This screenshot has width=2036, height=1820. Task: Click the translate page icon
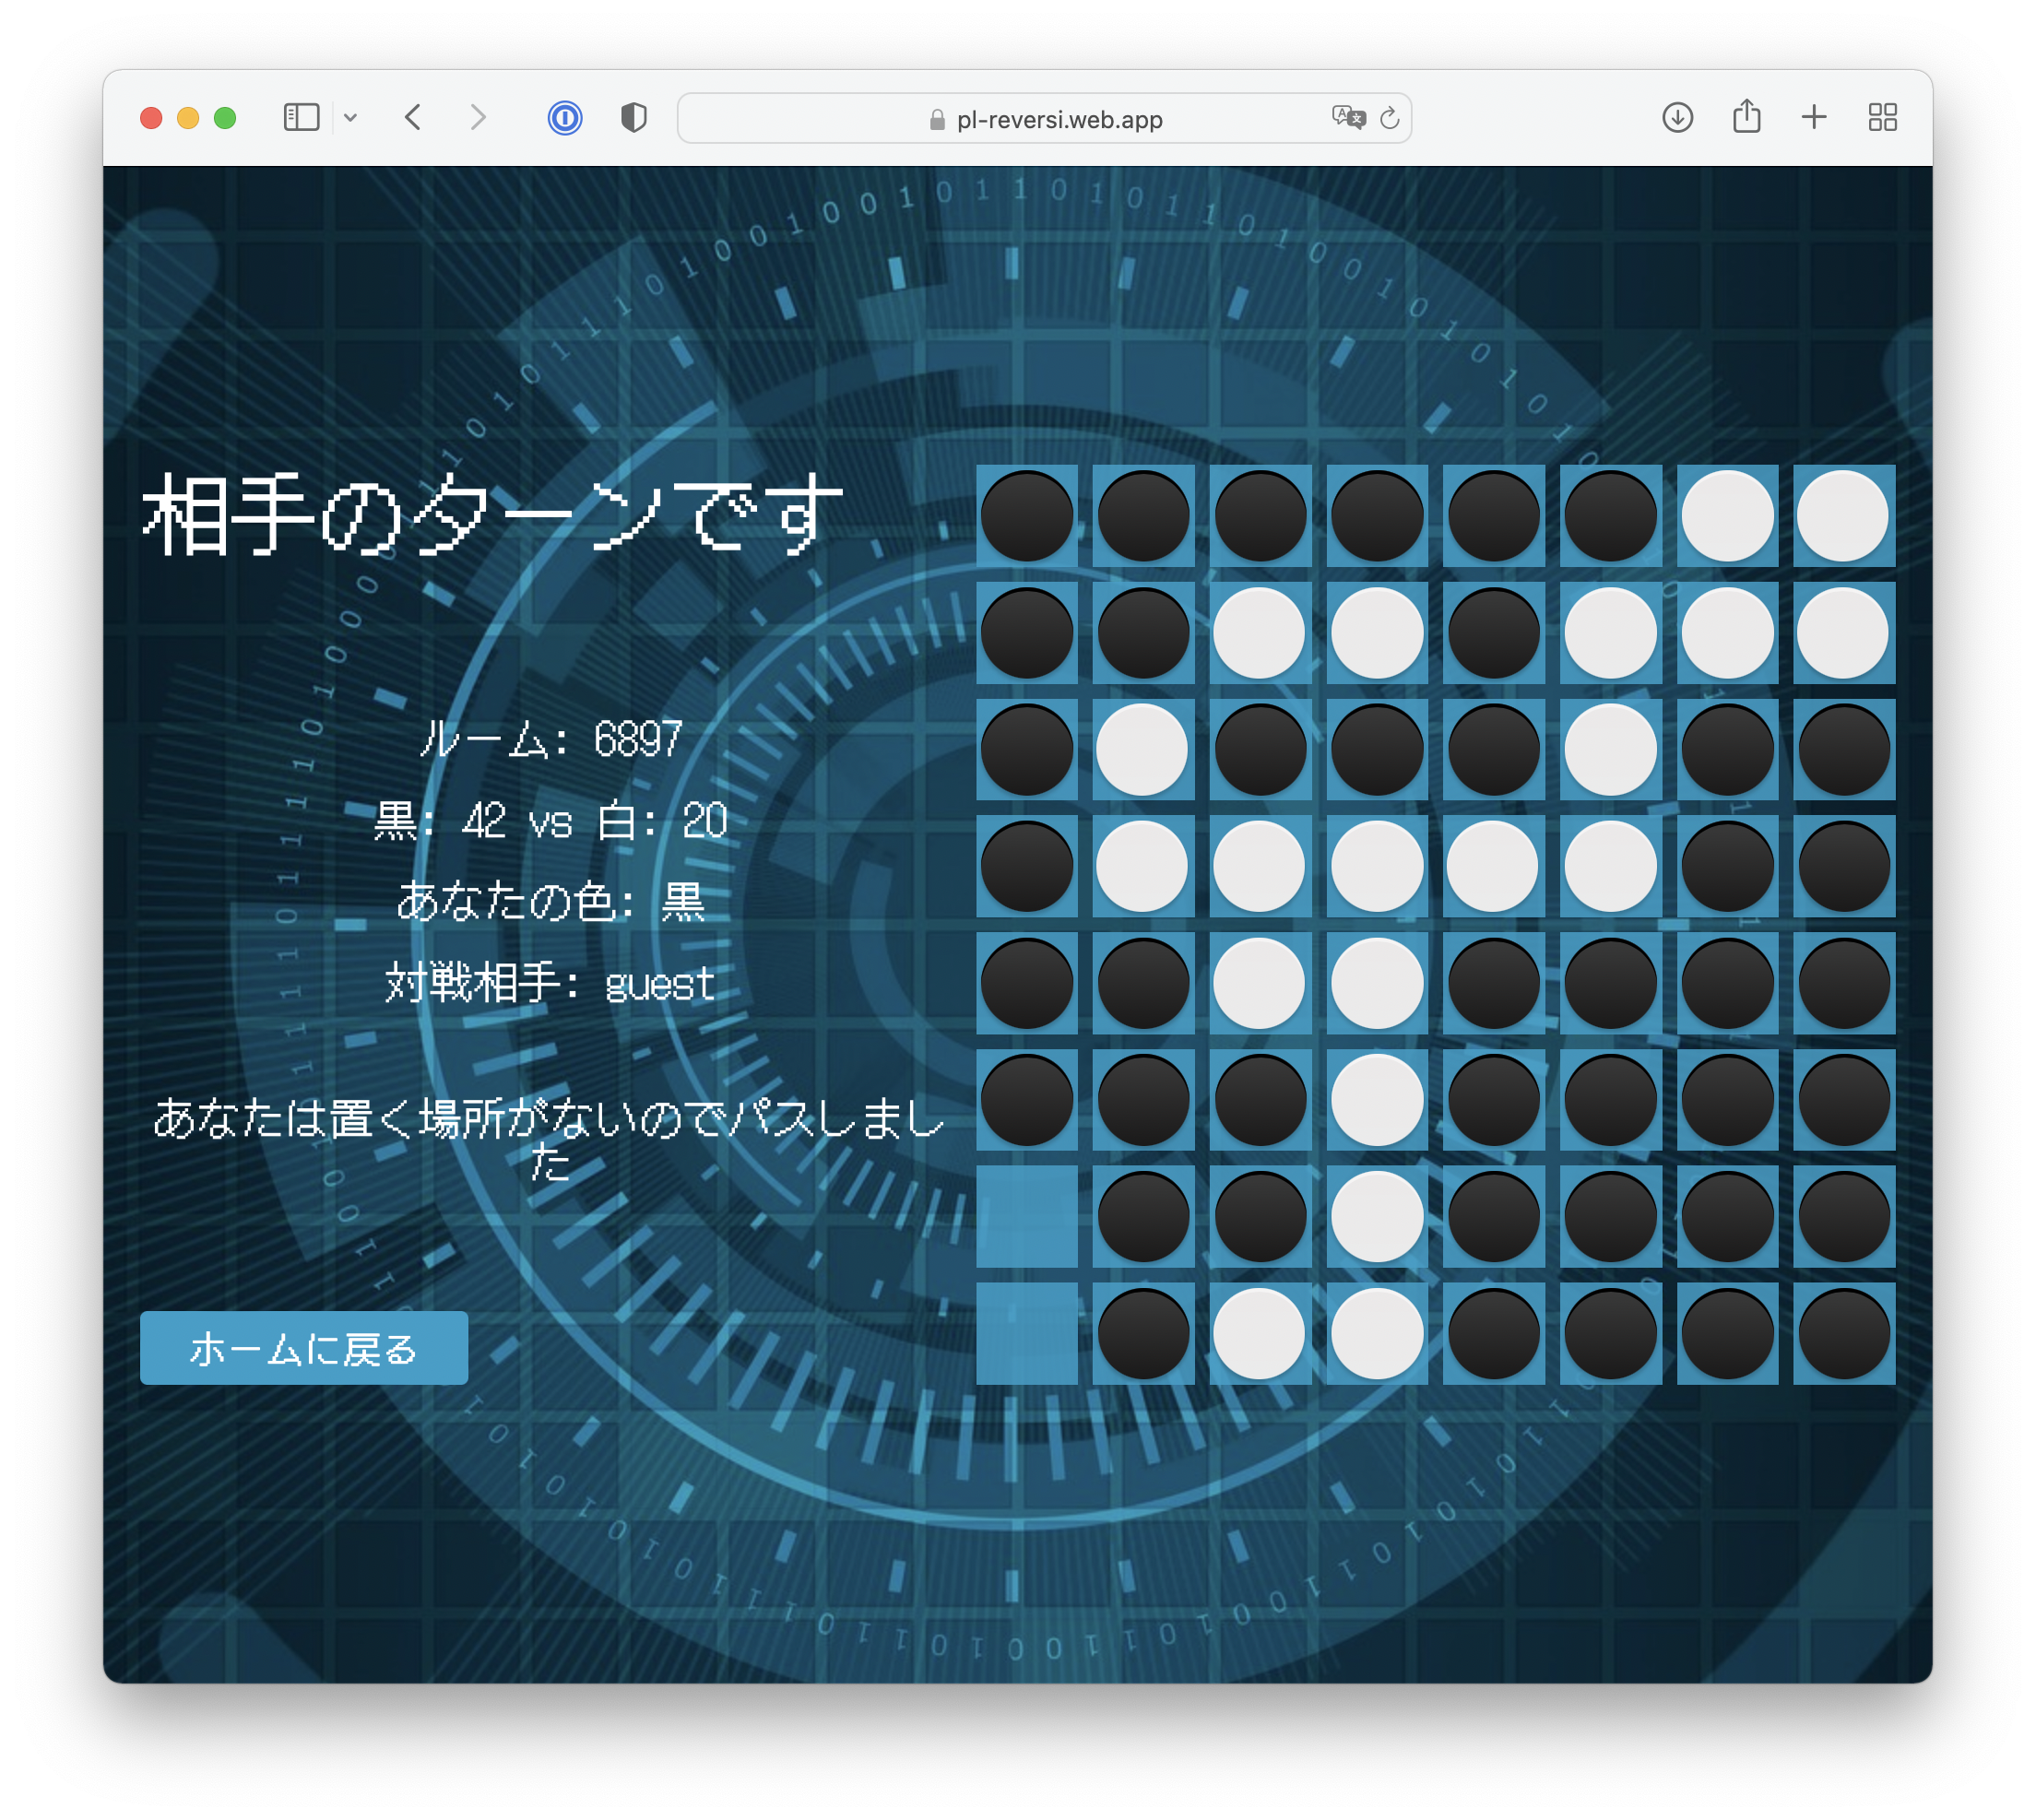tap(1347, 118)
